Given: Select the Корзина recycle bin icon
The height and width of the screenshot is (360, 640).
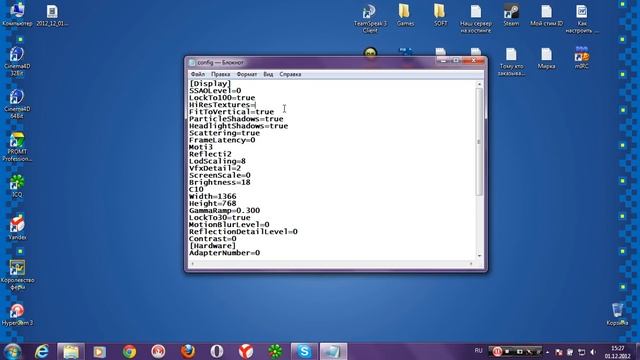Looking at the screenshot, I should tap(617, 314).
